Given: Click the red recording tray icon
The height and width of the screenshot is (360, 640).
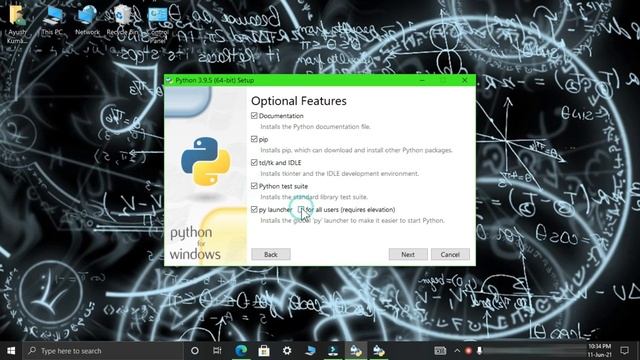Looking at the screenshot, I should 468,351.
